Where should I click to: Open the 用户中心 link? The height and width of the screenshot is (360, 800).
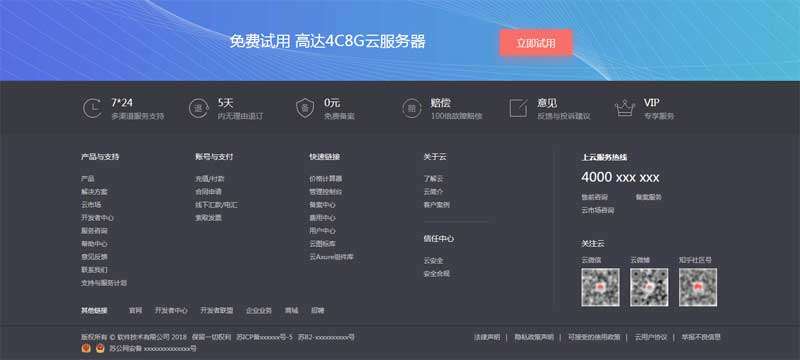[322, 231]
